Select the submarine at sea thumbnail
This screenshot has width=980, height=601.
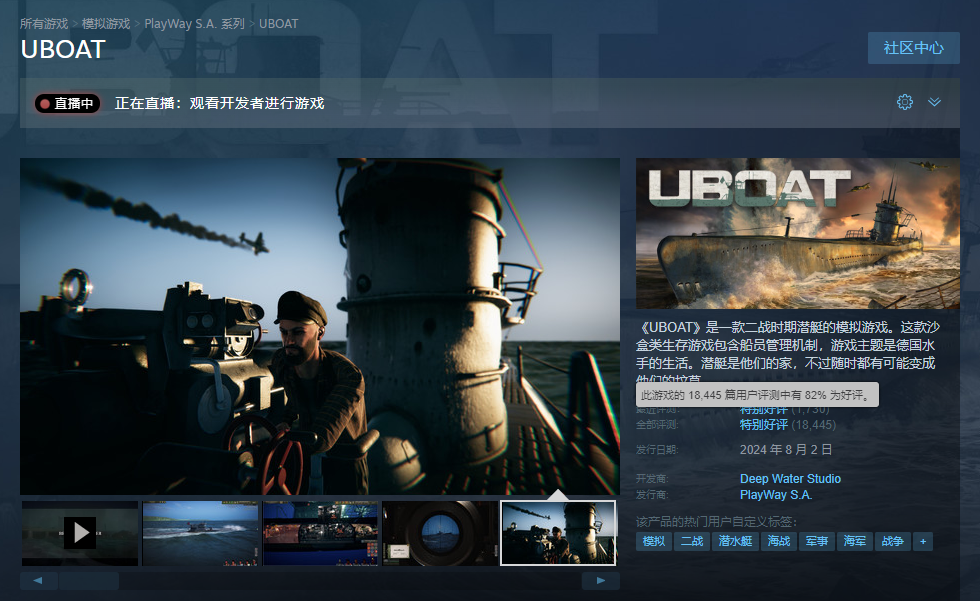pyautogui.click(x=200, y=533)
